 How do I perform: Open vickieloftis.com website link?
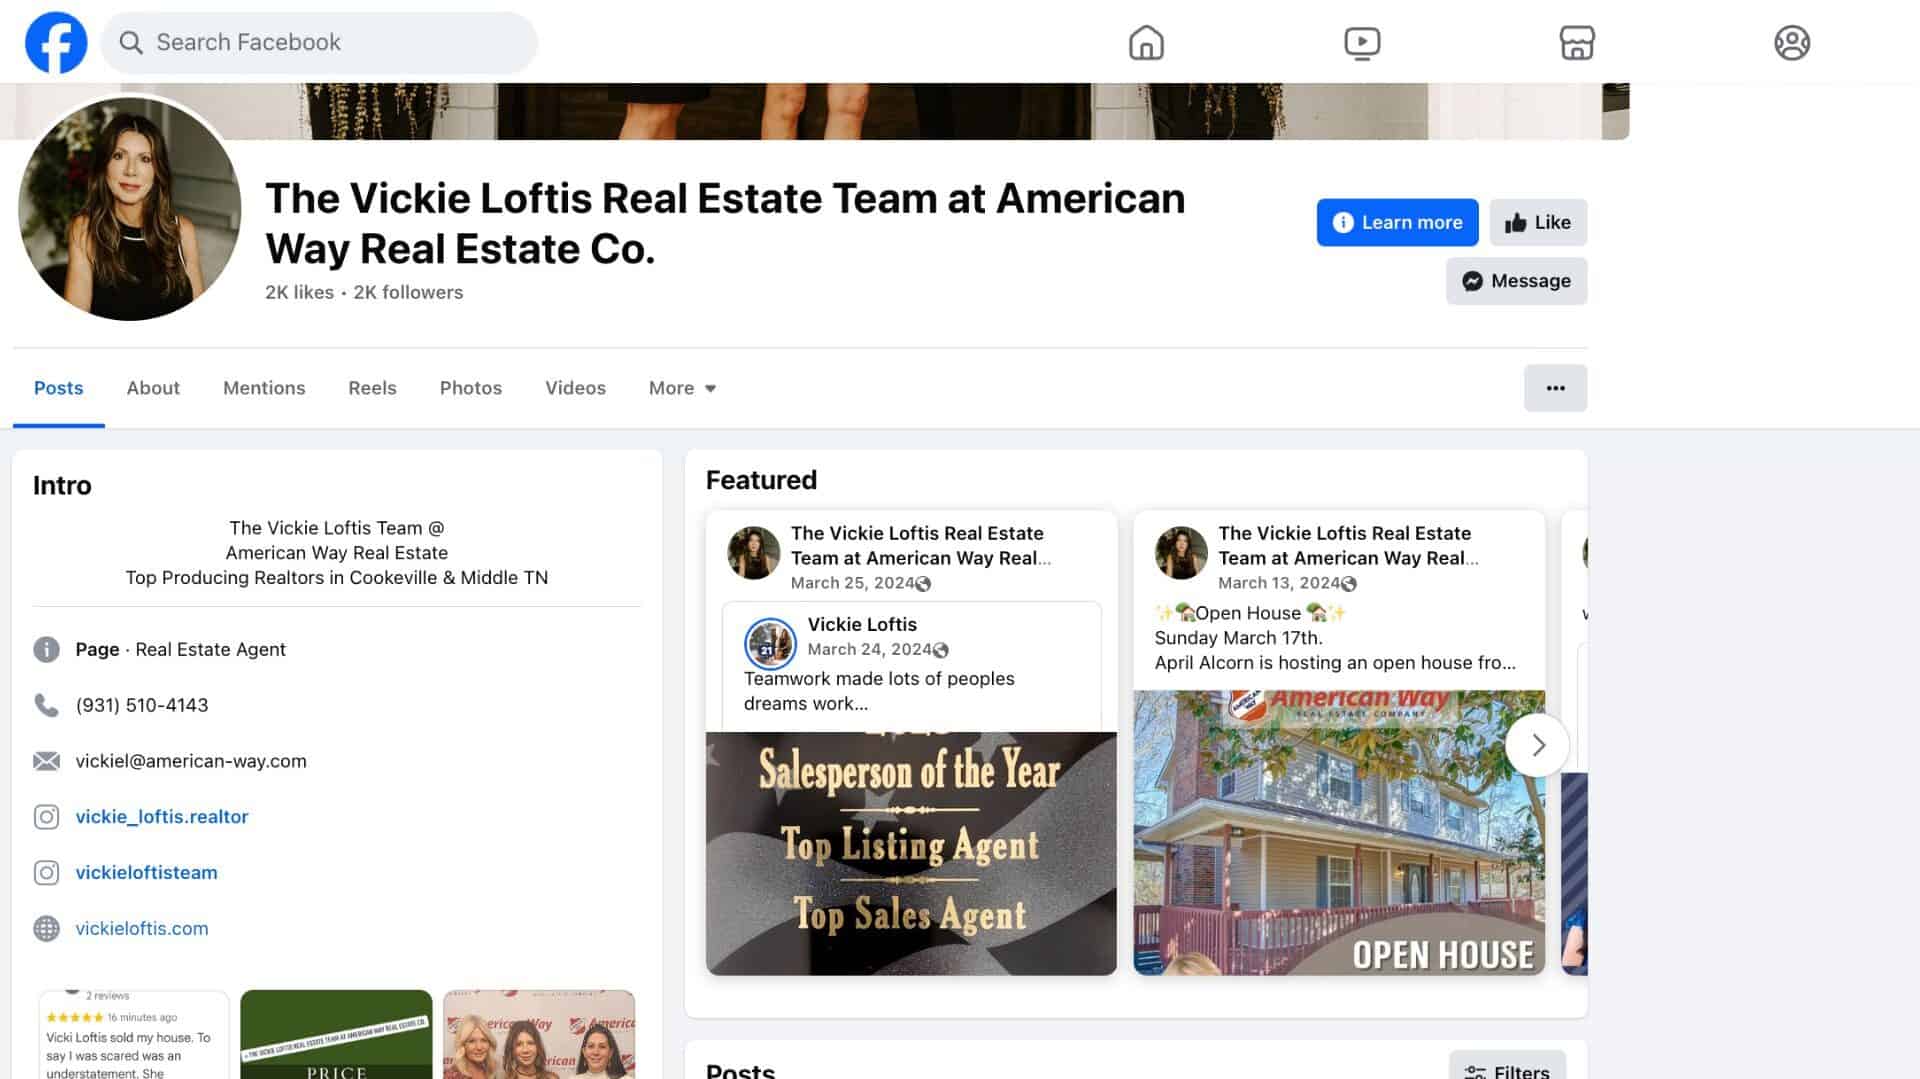tap(142, 929)
